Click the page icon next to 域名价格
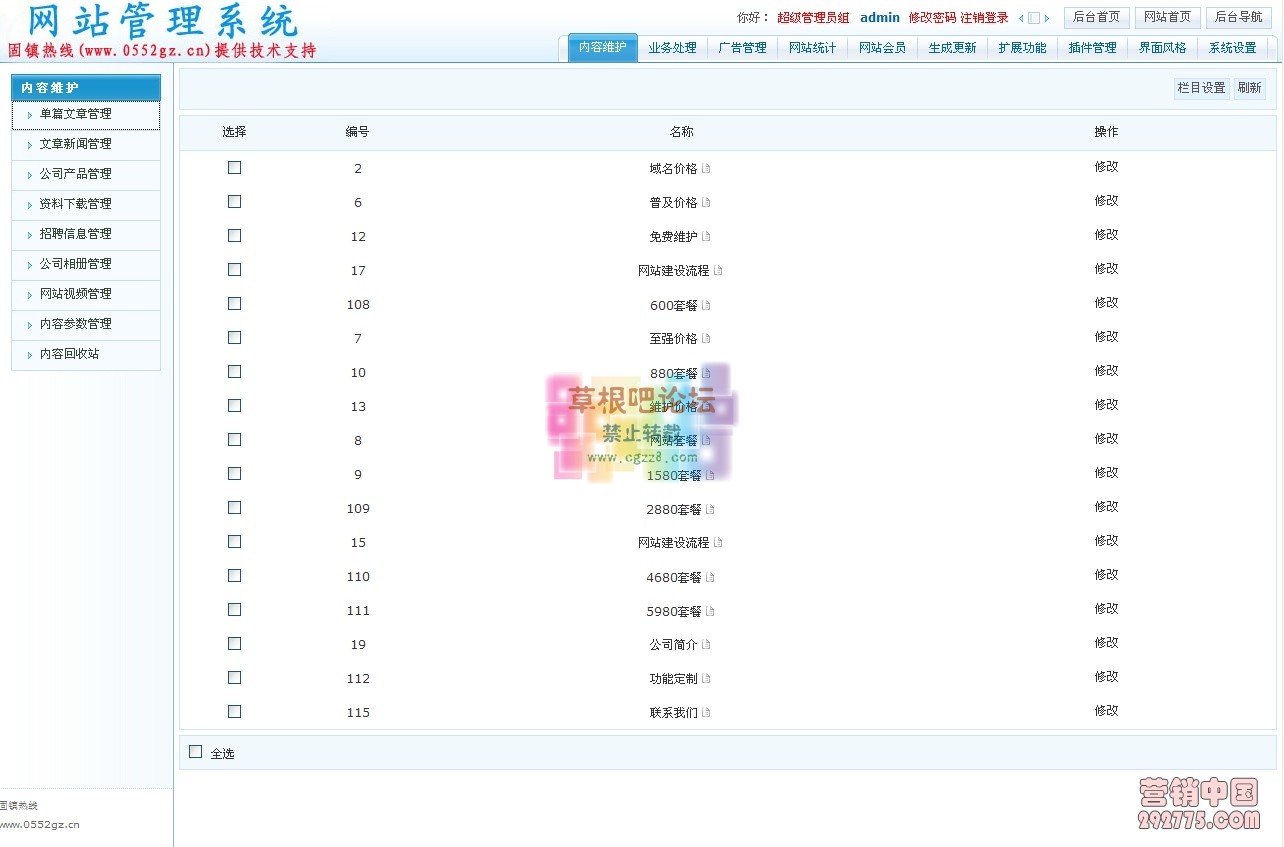Image resolution: width=1284 pixels, height=847 pixels. [706, 169]
